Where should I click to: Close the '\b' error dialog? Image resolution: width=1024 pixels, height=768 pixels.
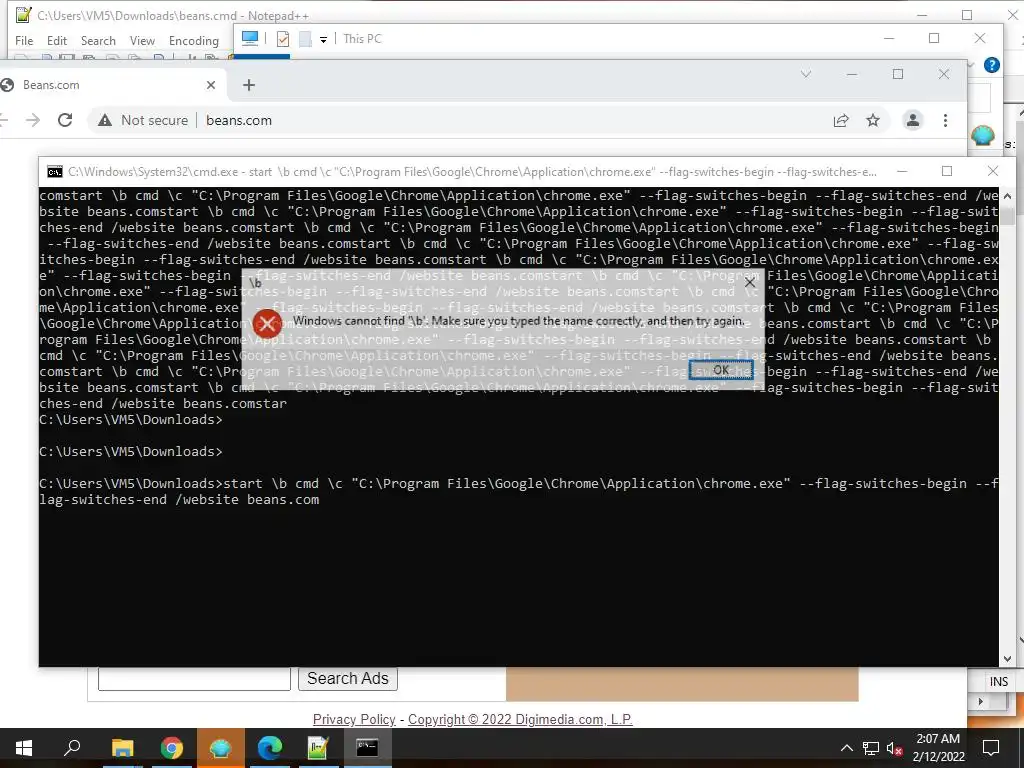tap(750, 283)
